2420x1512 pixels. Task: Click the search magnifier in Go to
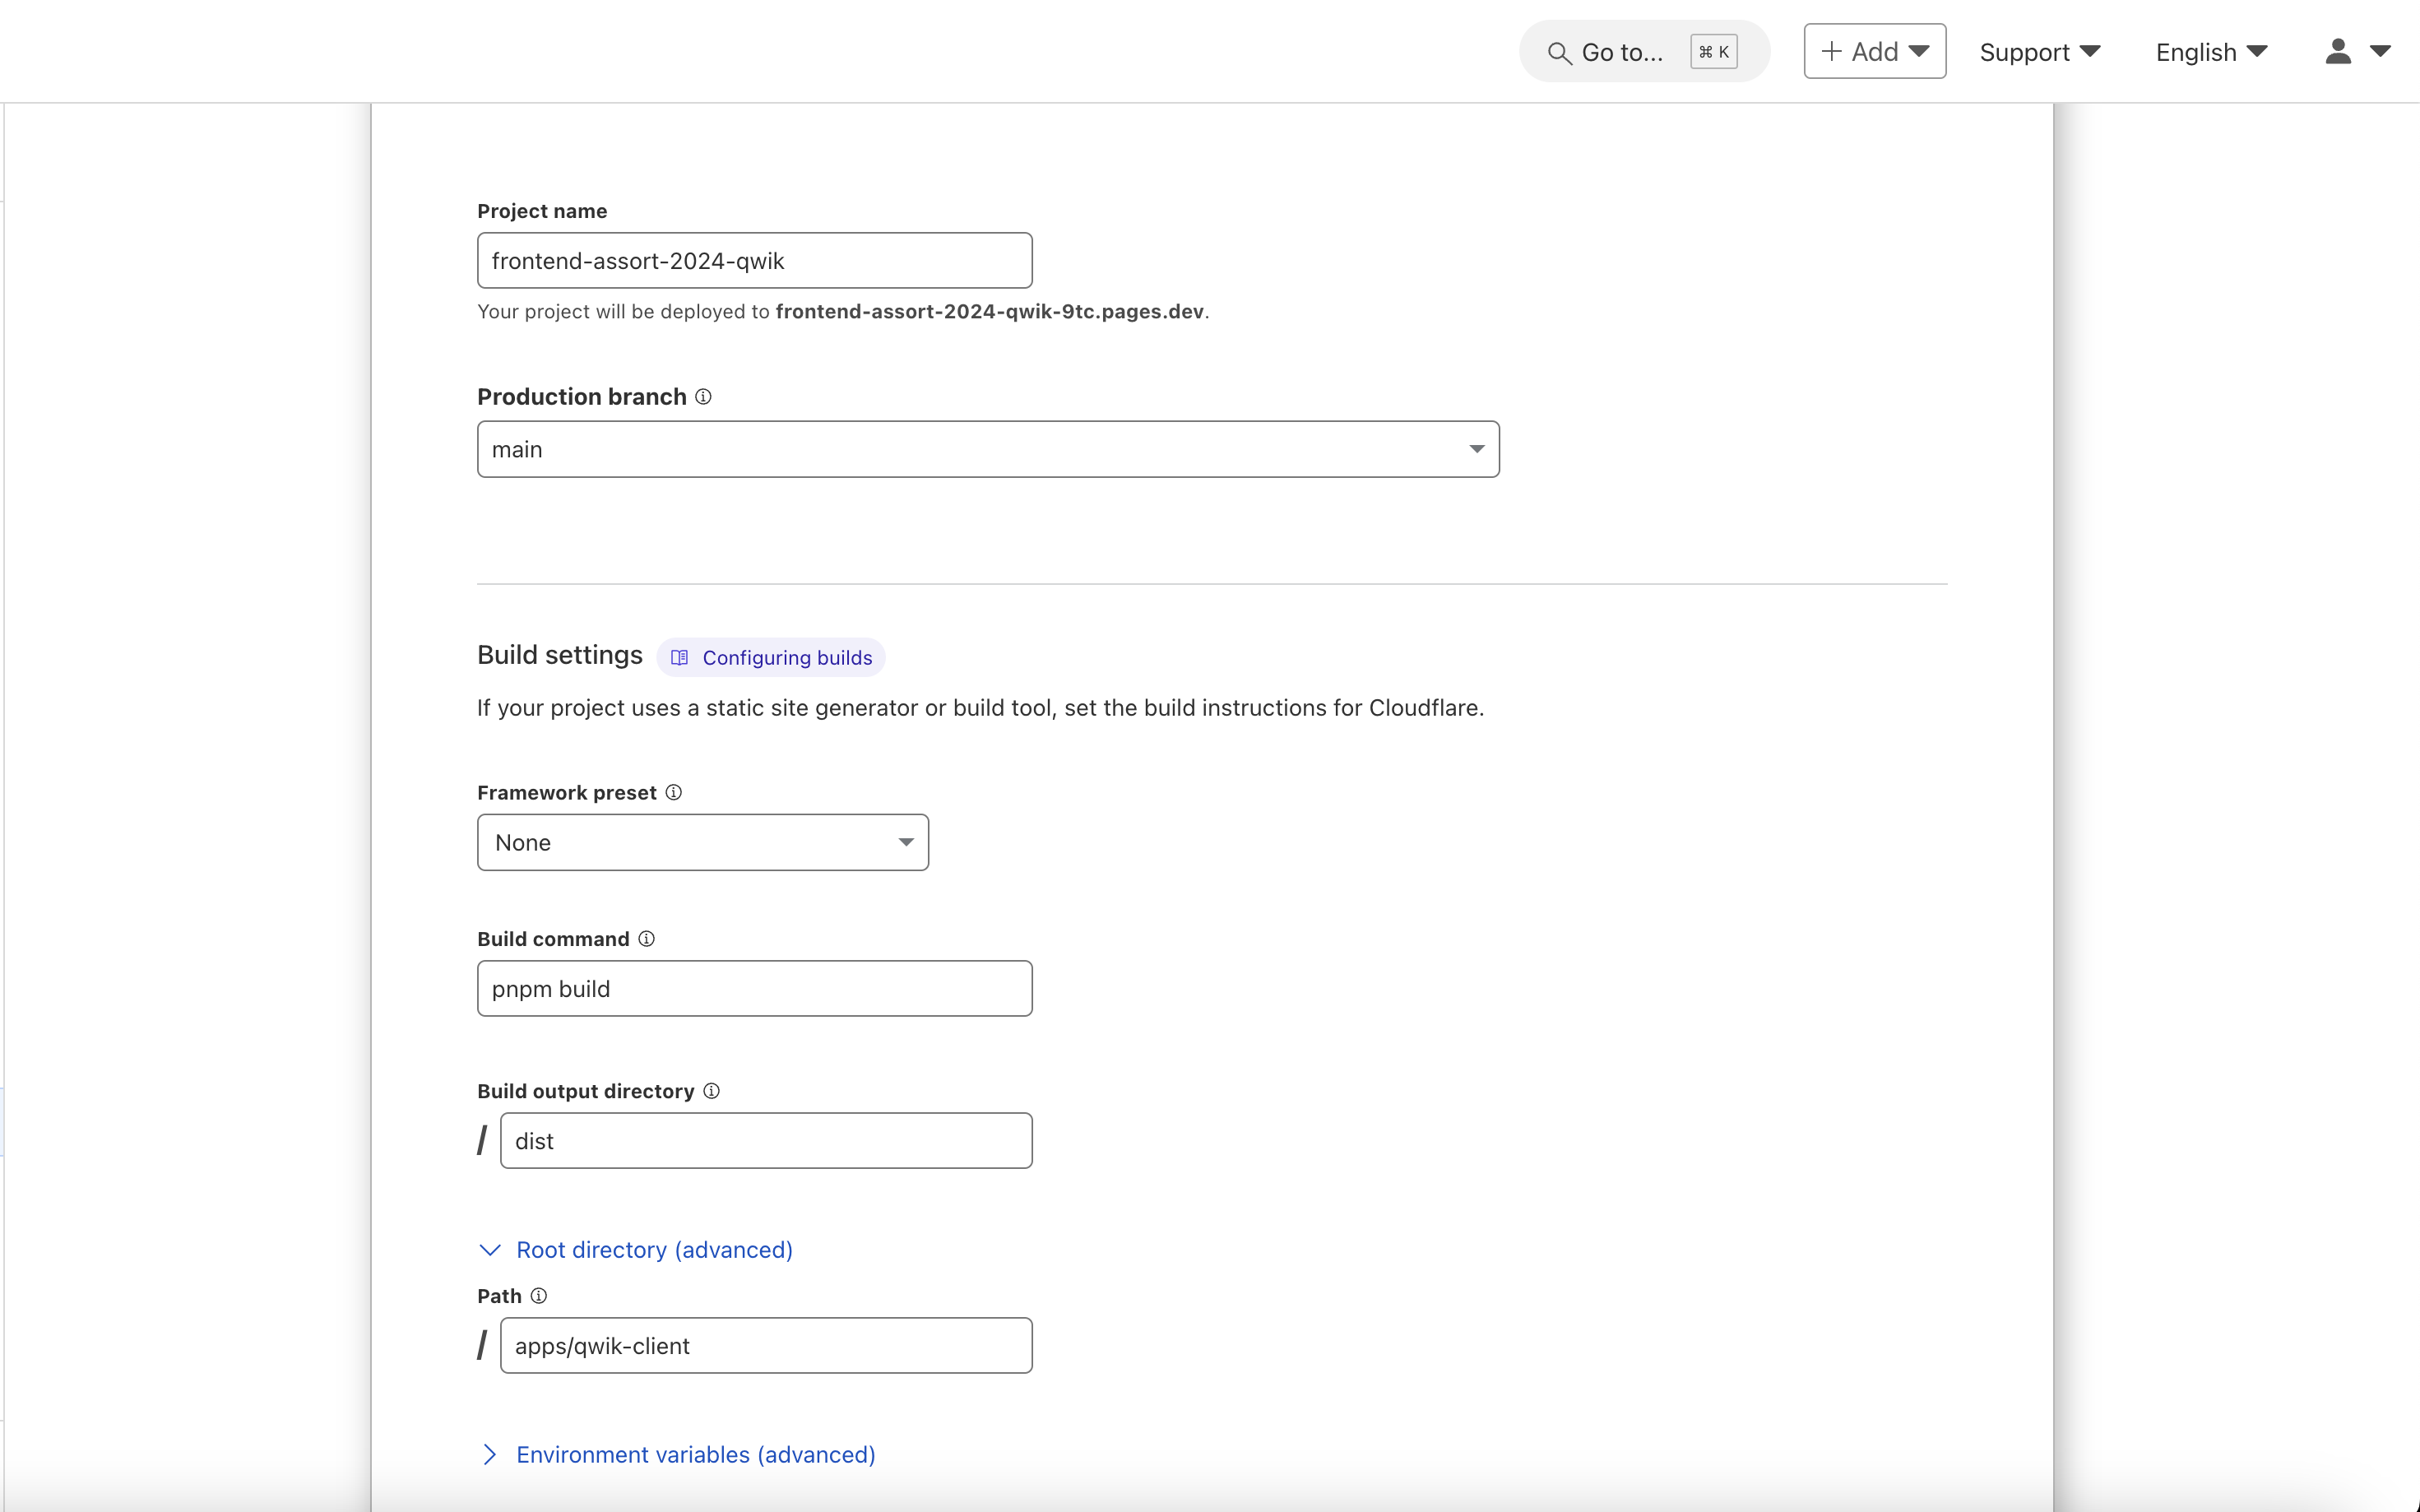click(x=1558, y=53)
